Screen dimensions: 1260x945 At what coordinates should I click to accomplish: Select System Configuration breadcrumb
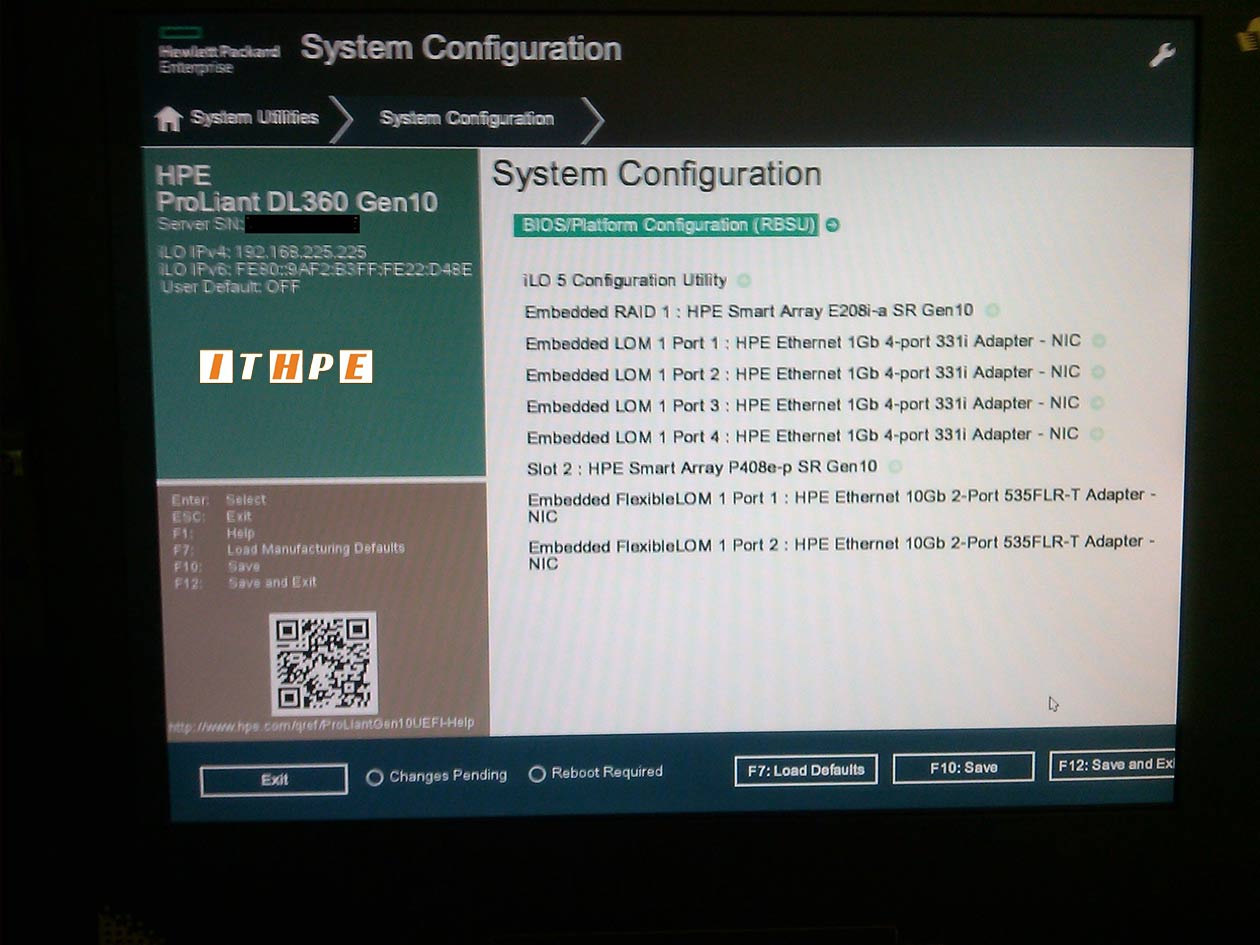point(467,118)
